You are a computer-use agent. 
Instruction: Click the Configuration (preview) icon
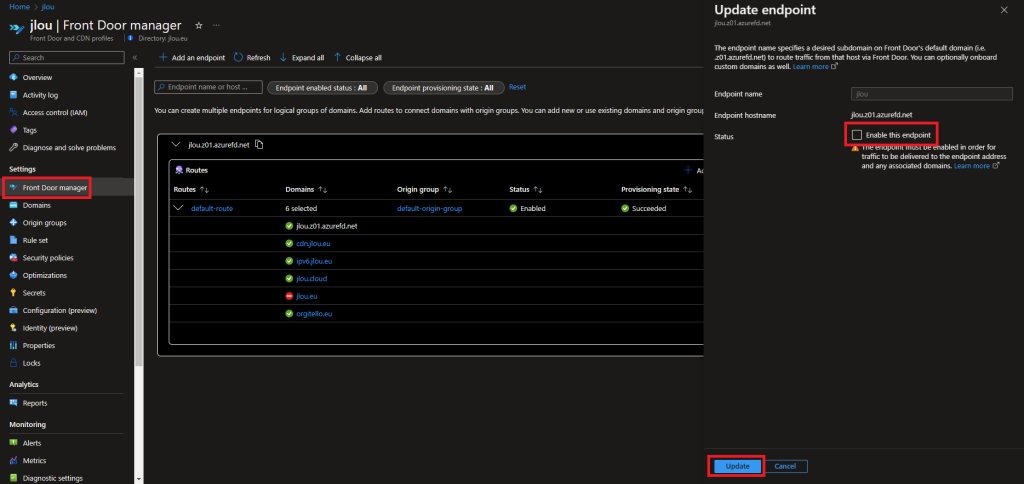click(x=14, y=310)
